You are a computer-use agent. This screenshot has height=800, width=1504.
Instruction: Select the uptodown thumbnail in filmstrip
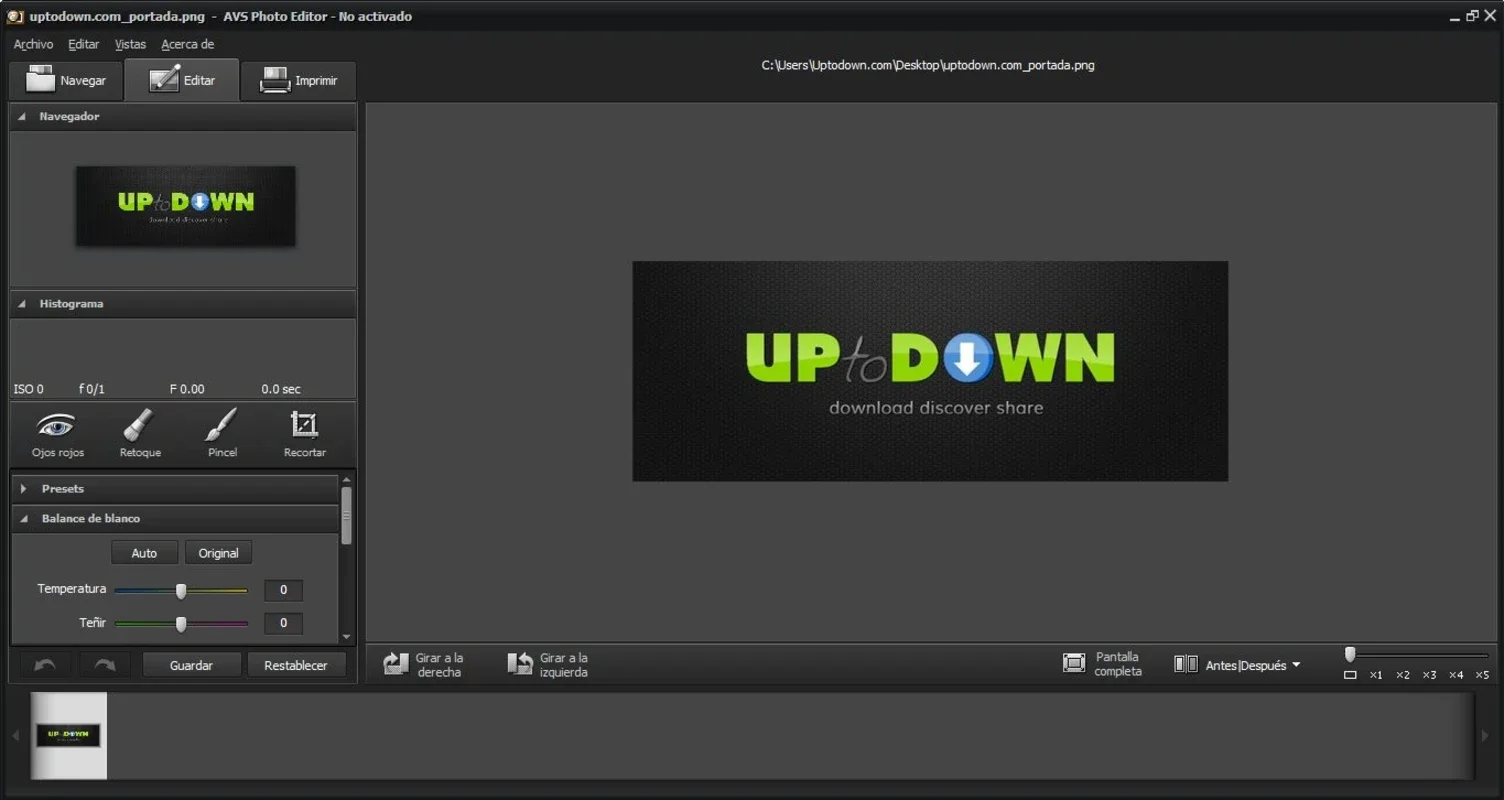(x=68, y=735)
